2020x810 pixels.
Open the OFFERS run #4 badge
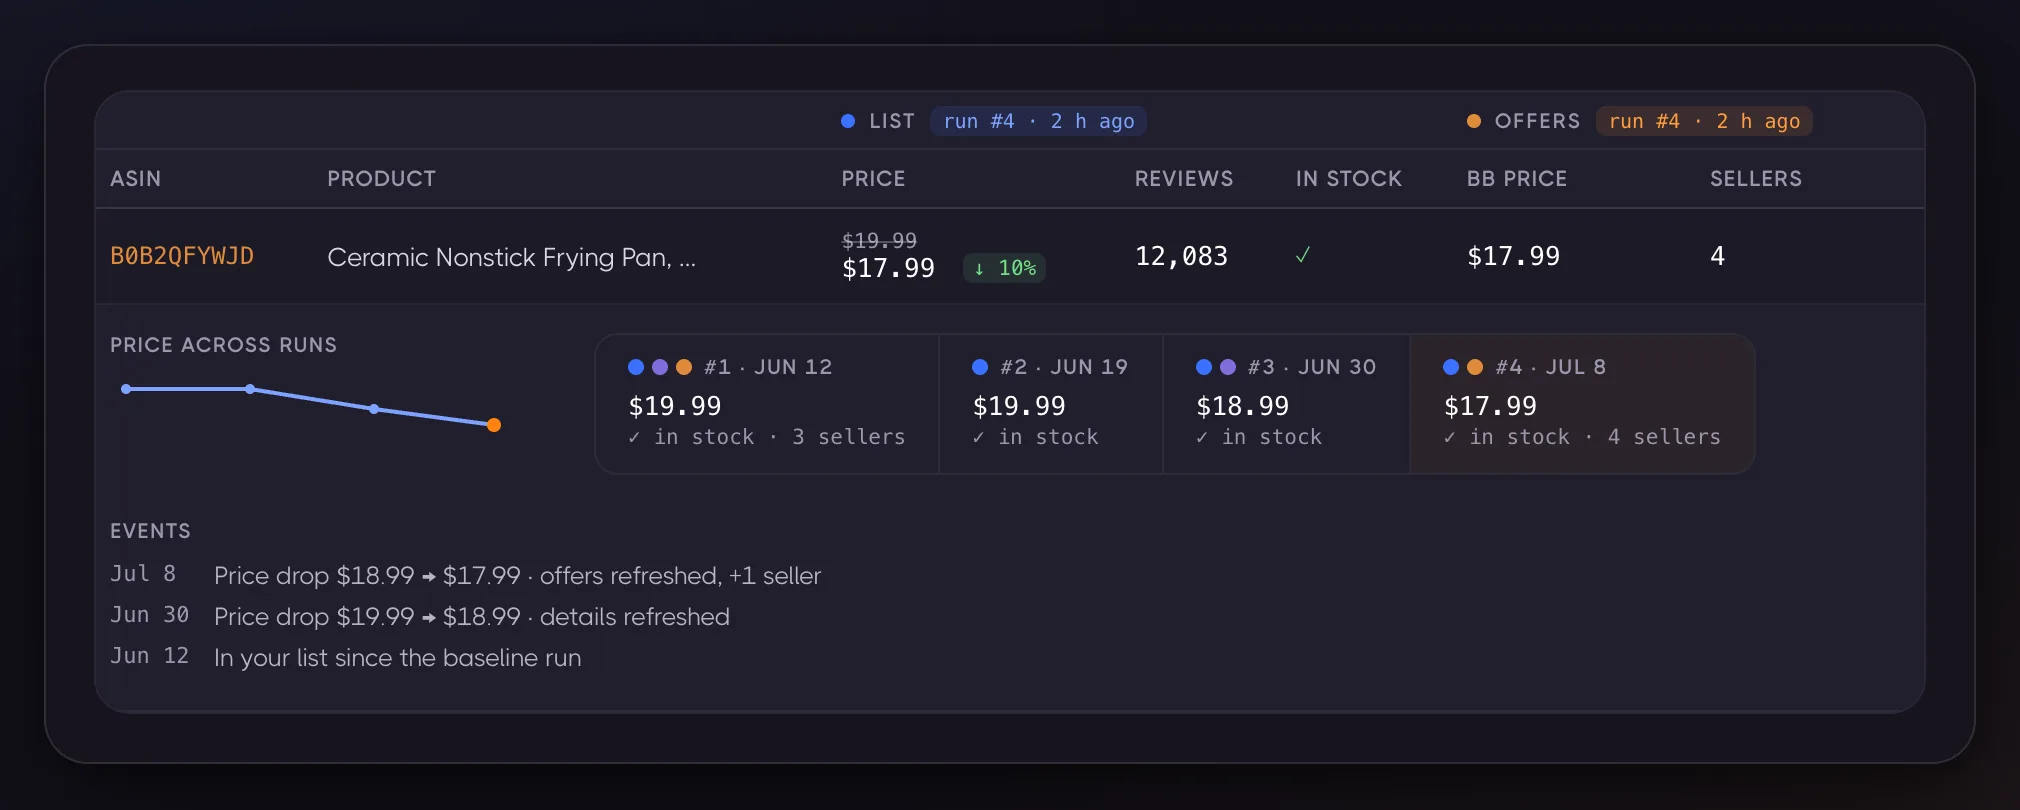coord(1704,121)
